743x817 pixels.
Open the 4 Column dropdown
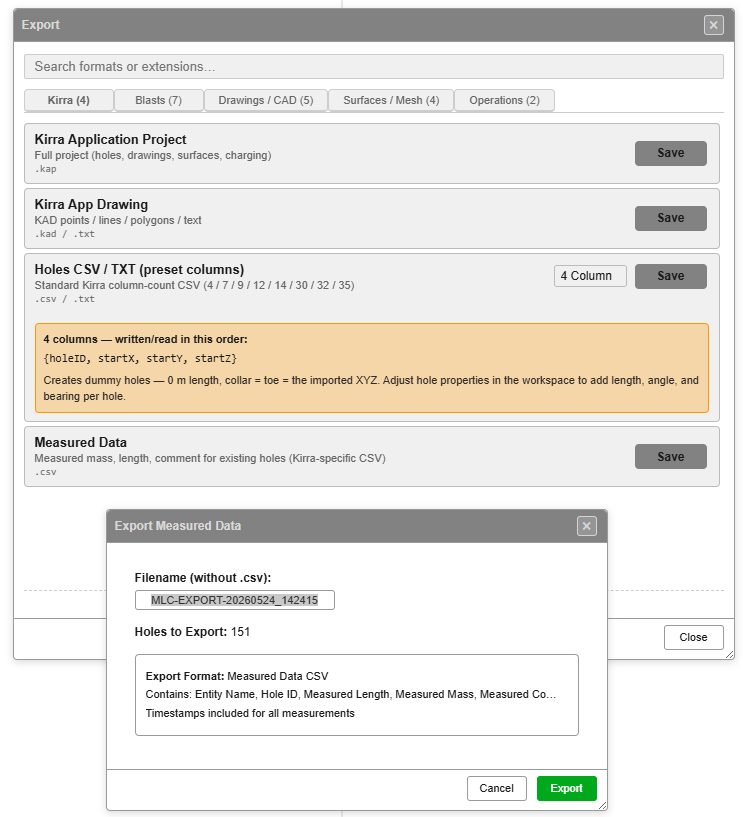click(x=590, y=276)
